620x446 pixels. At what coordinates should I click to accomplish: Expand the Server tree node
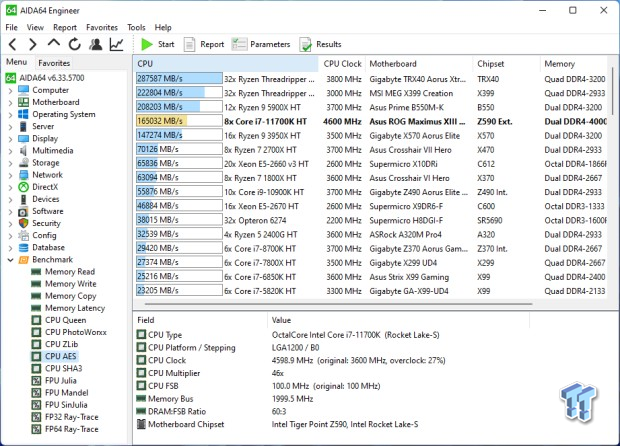(x=11, y=127)
